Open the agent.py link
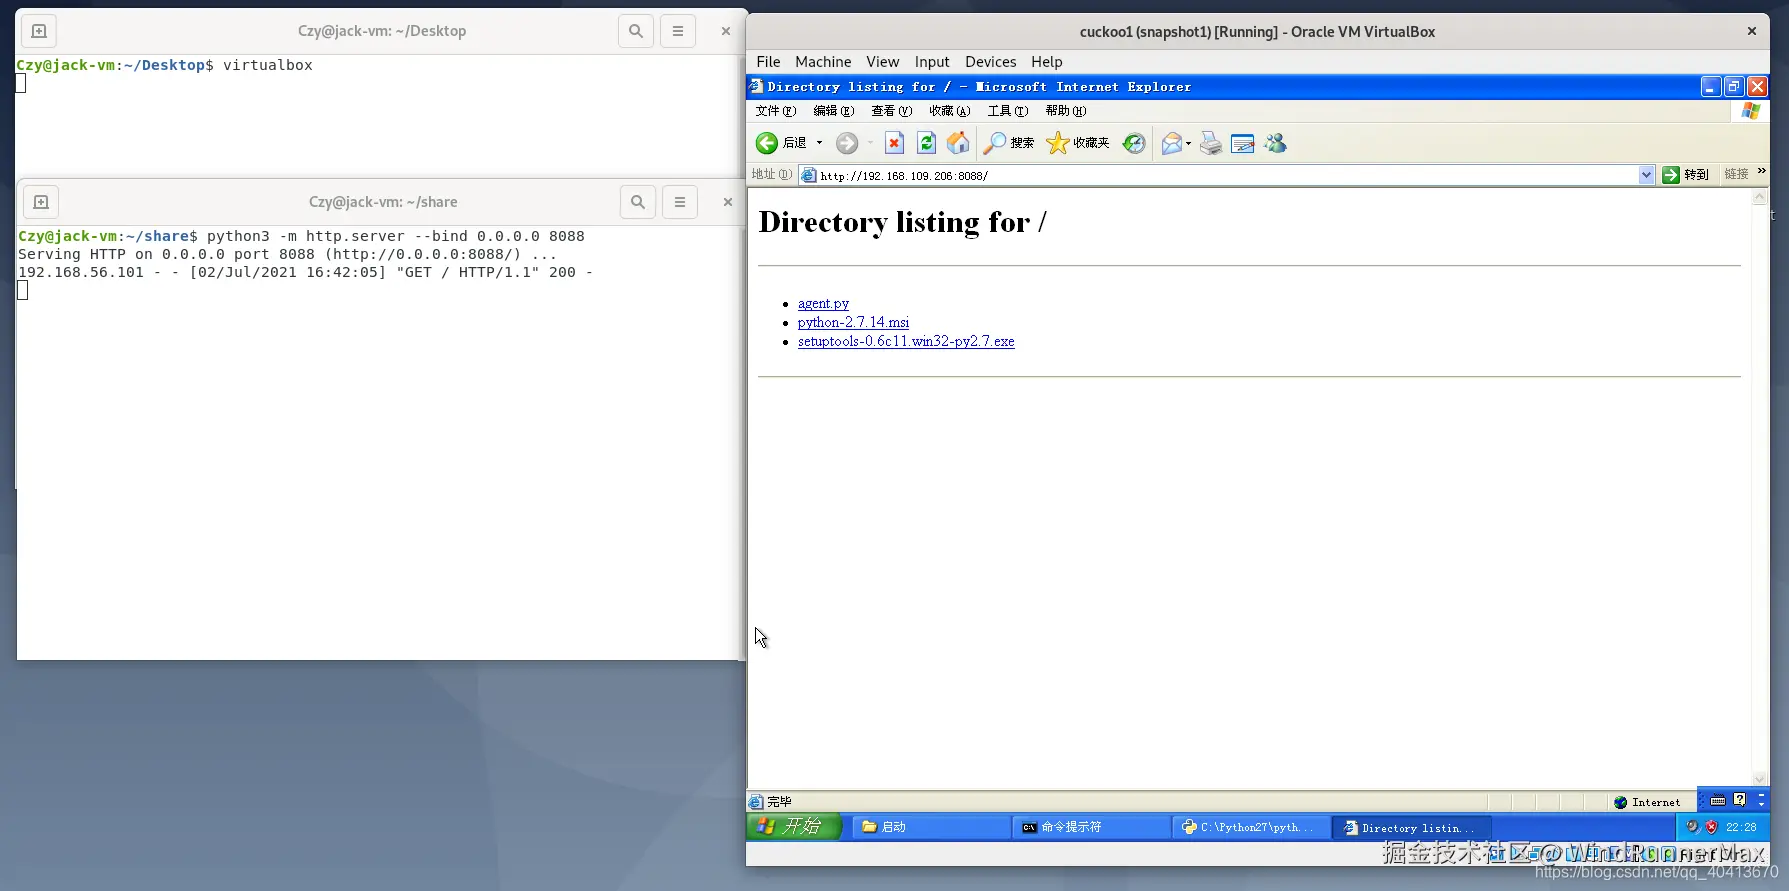Viewport: 1789px width, 891px height. coord(823,304)
